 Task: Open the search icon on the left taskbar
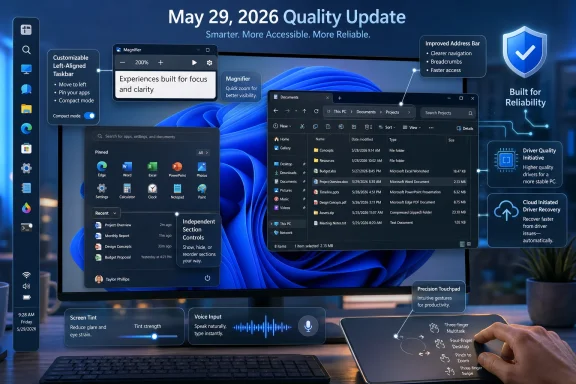[26, 50]
